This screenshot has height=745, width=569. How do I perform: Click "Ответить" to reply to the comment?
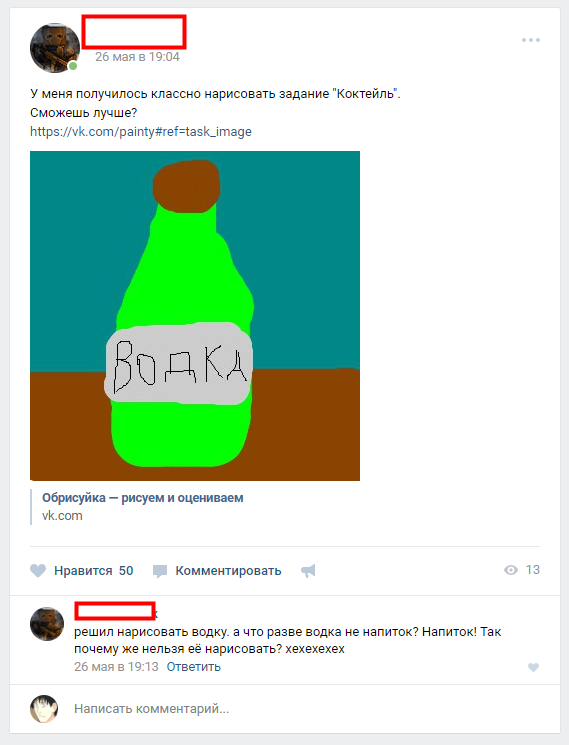pyautogui.click(x=193, y=667)
